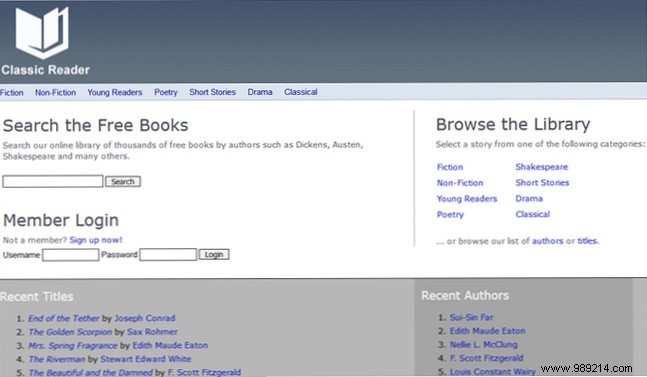Open Sax Rohmer author link
Viewport: 647px width, 377px height.
point(152,332)
